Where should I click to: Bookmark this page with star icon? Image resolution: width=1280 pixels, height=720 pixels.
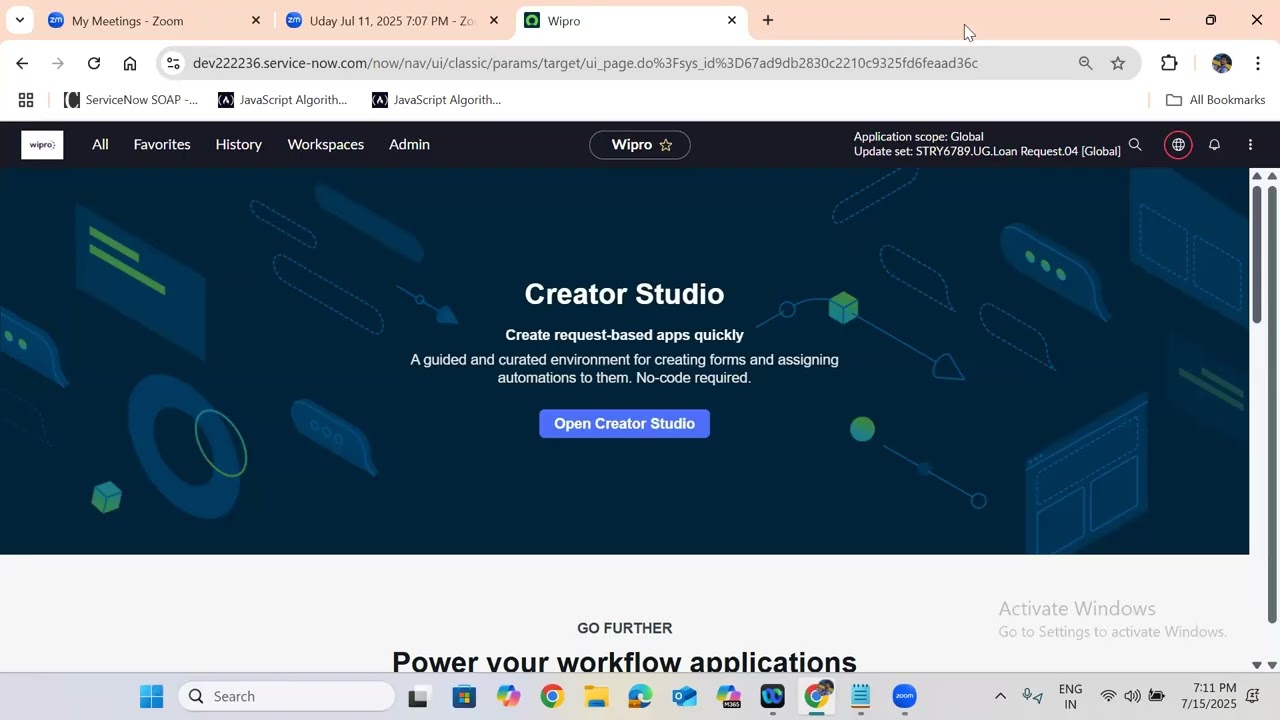[x=1118, y=63]
